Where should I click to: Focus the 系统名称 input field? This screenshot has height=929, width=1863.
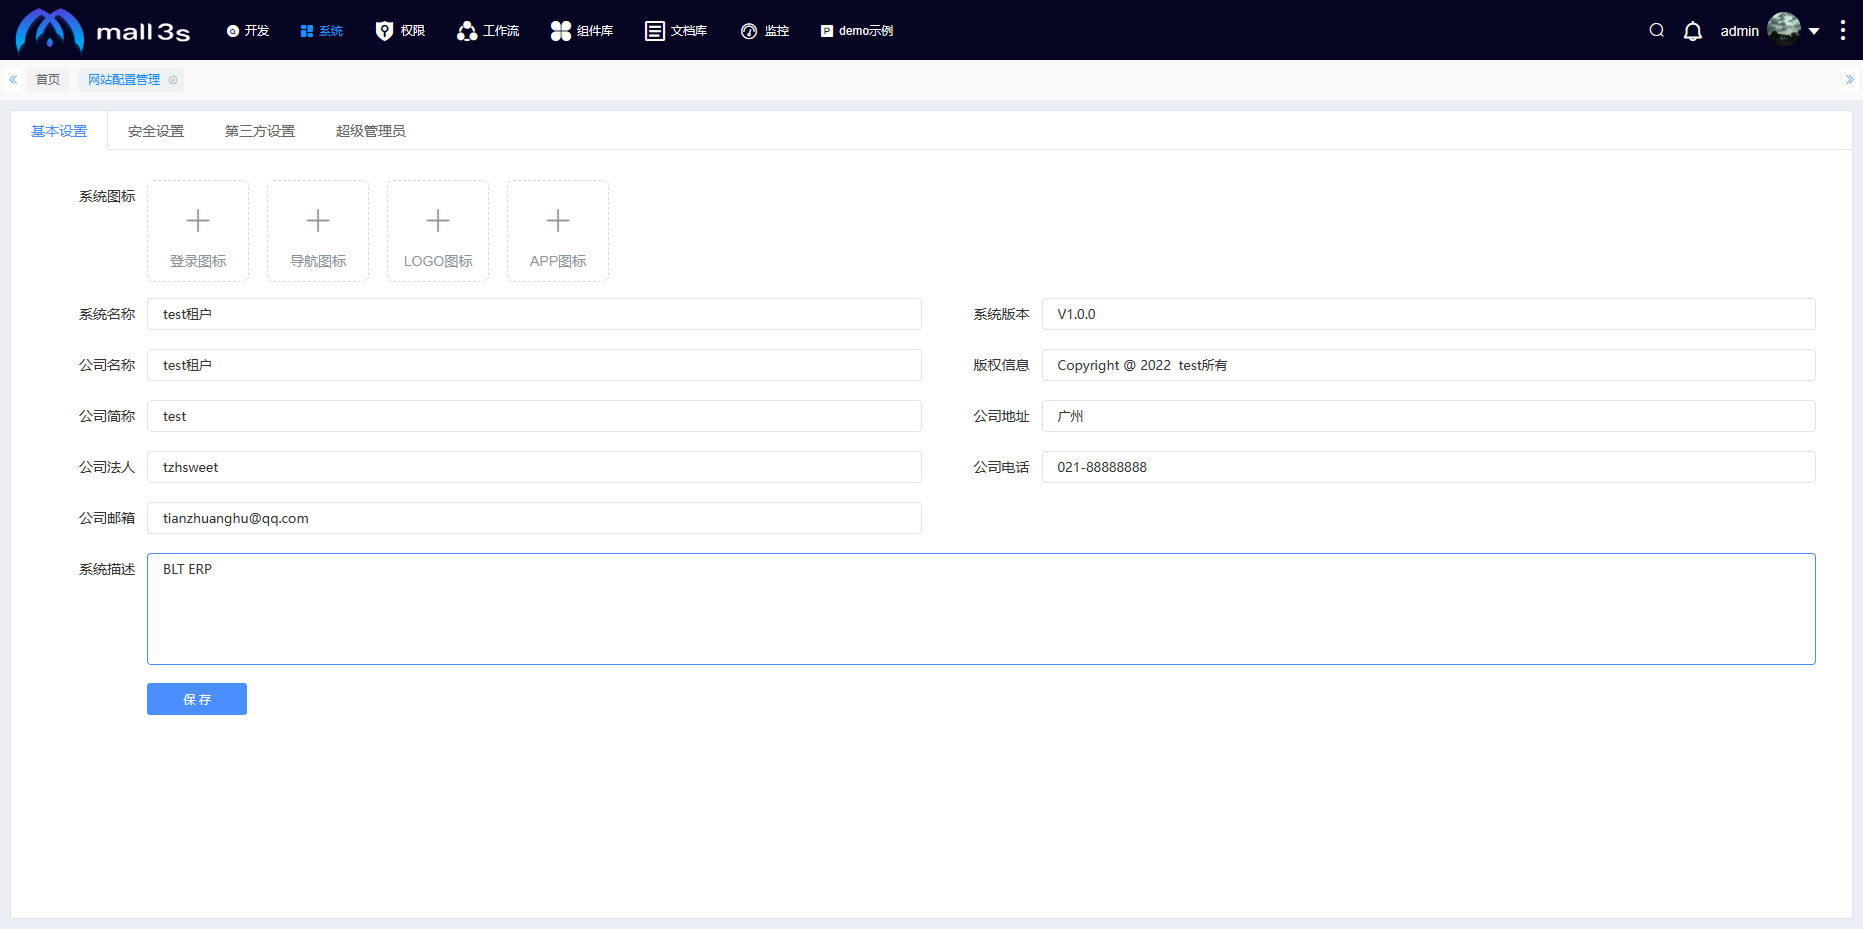pyautogui.click(x=534, y=314)
